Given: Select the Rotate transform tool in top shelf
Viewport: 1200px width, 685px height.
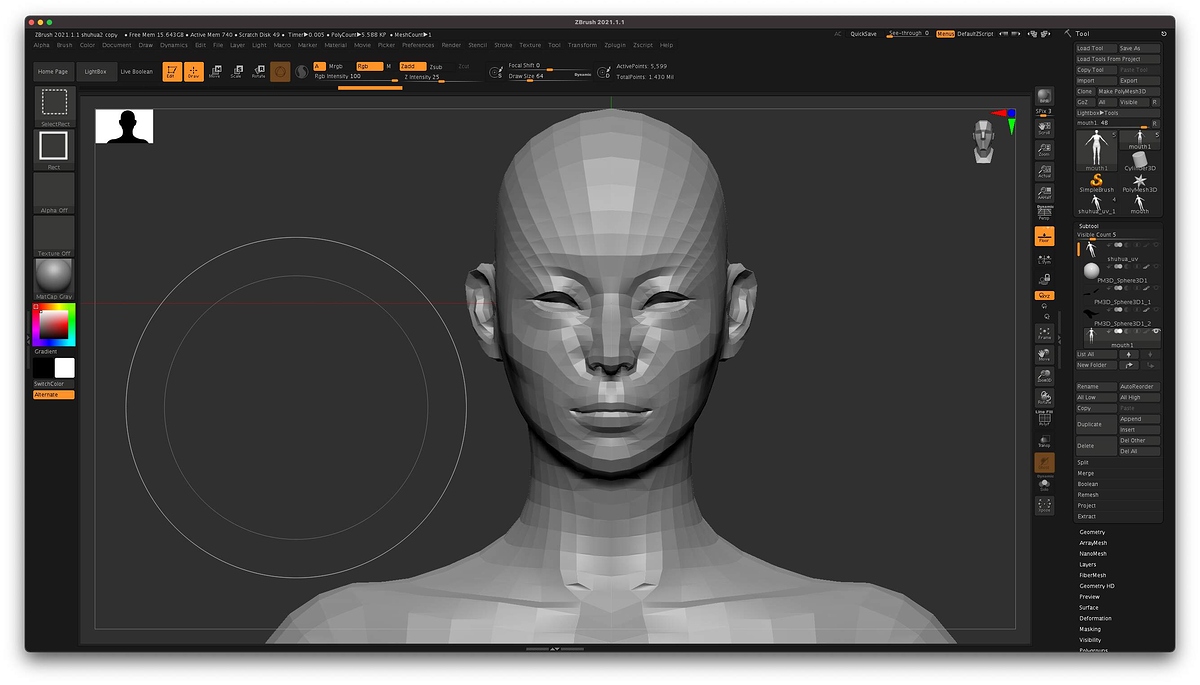Looking at the screenshot, I should (258, 71).
